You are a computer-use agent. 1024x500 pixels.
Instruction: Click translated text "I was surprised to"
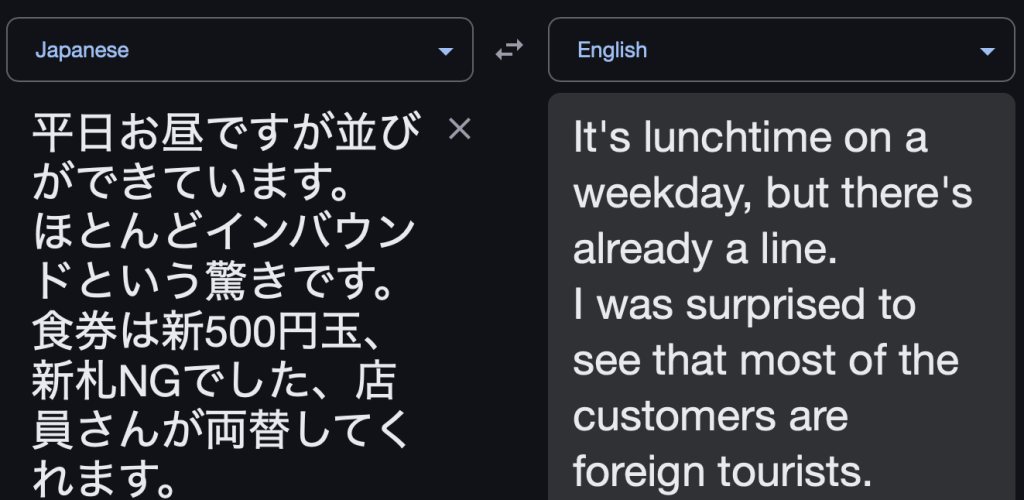[744, 305]
